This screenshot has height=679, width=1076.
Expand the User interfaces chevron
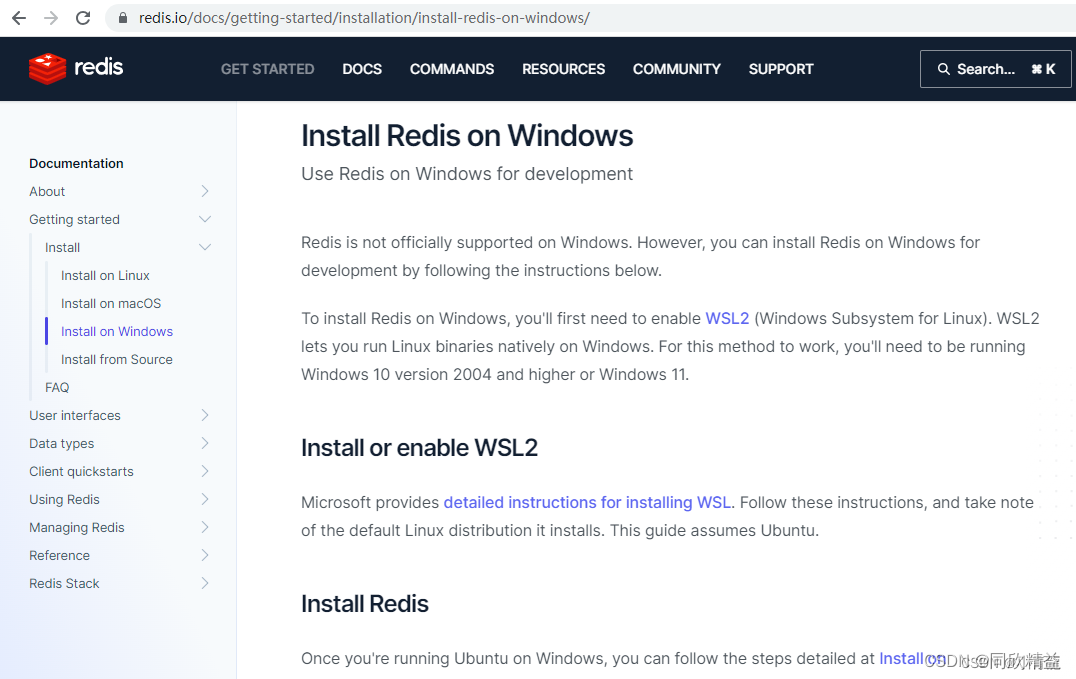tap(204, 415)
